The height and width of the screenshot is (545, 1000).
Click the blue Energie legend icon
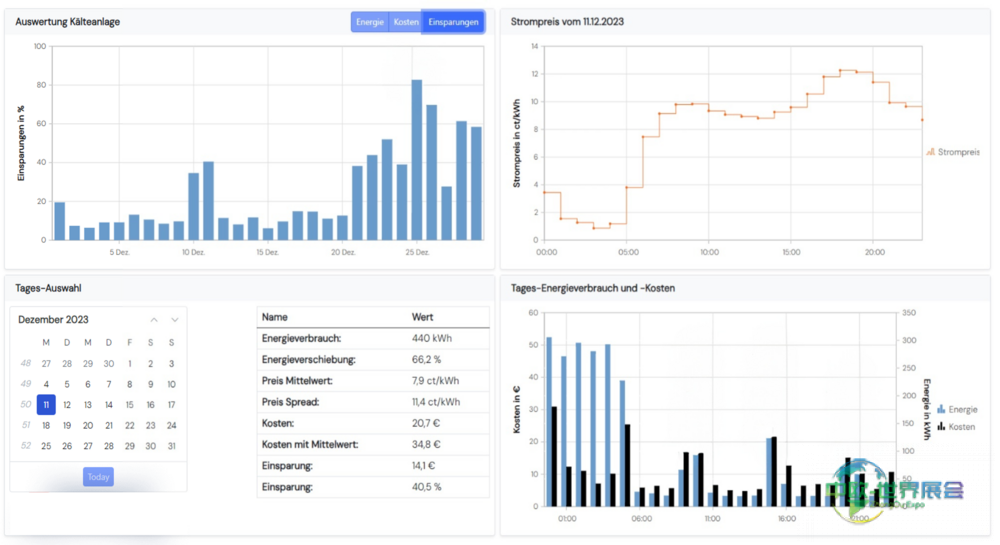[941, 409]
